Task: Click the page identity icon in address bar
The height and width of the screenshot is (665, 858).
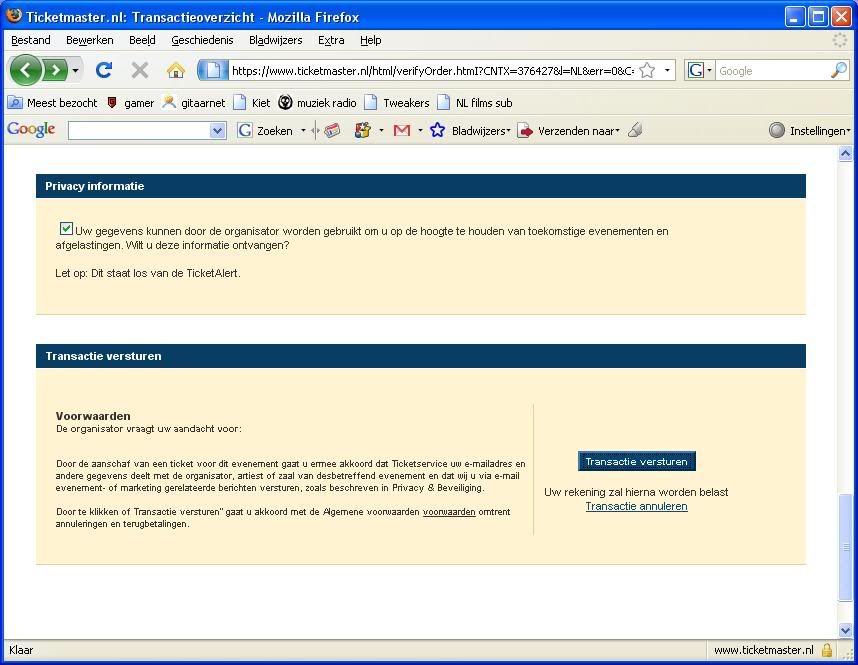Action: tap(213, 71)
